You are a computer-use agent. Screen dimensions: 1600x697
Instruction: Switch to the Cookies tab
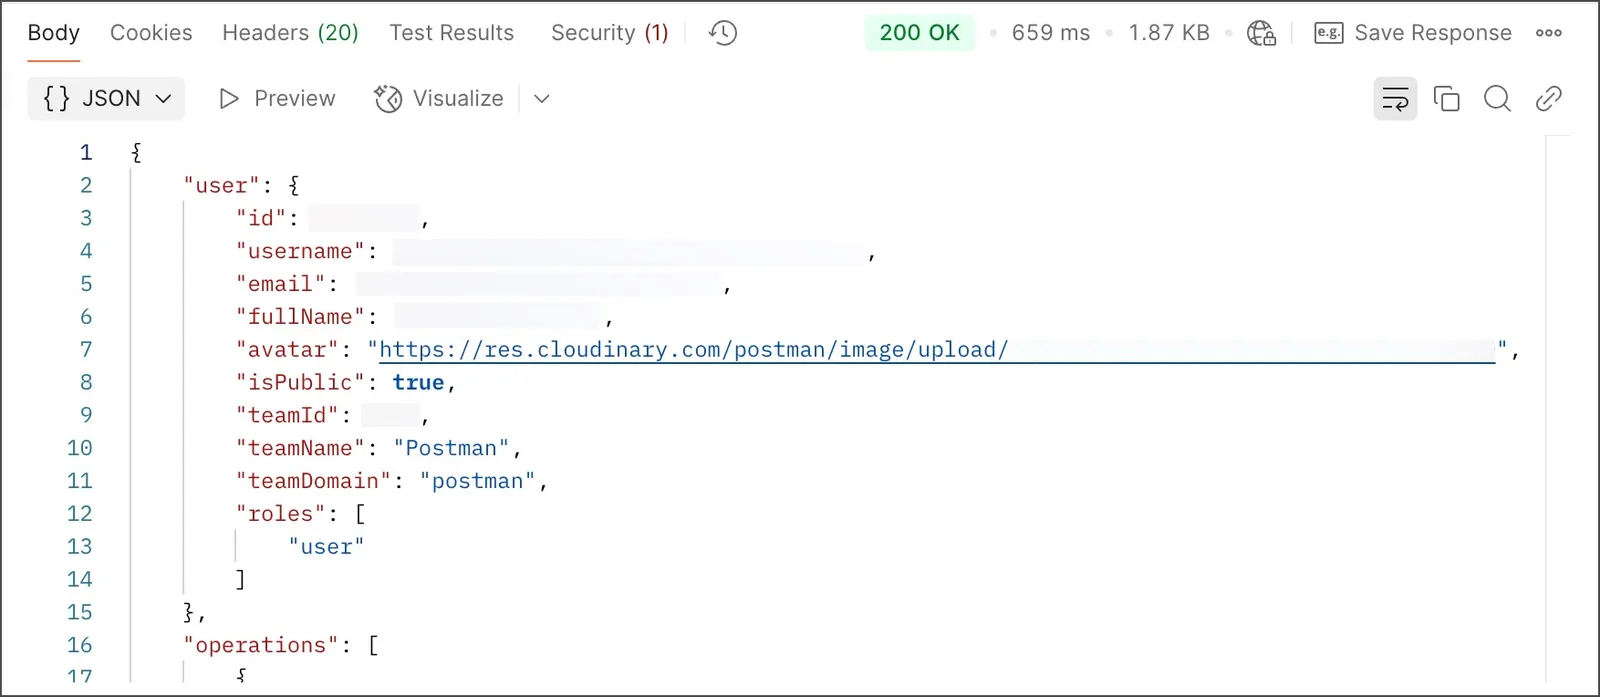tap(151, 32)
